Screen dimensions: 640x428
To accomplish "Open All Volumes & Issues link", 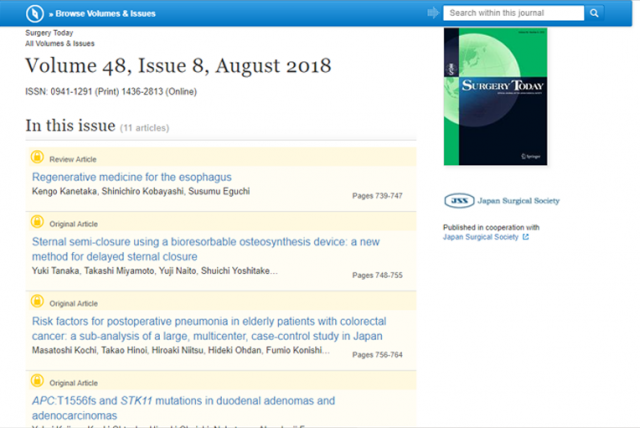I will (60, 44).
